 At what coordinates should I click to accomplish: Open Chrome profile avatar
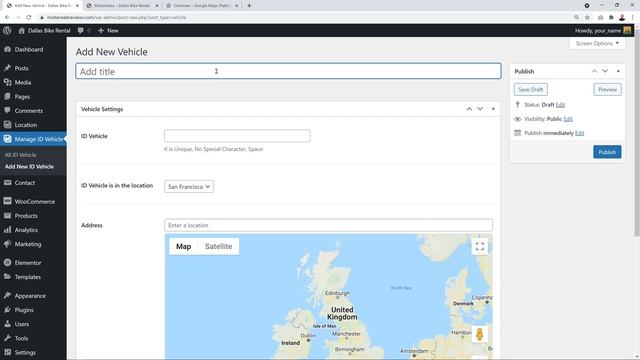pyautogui.click(x=622, y=18)
